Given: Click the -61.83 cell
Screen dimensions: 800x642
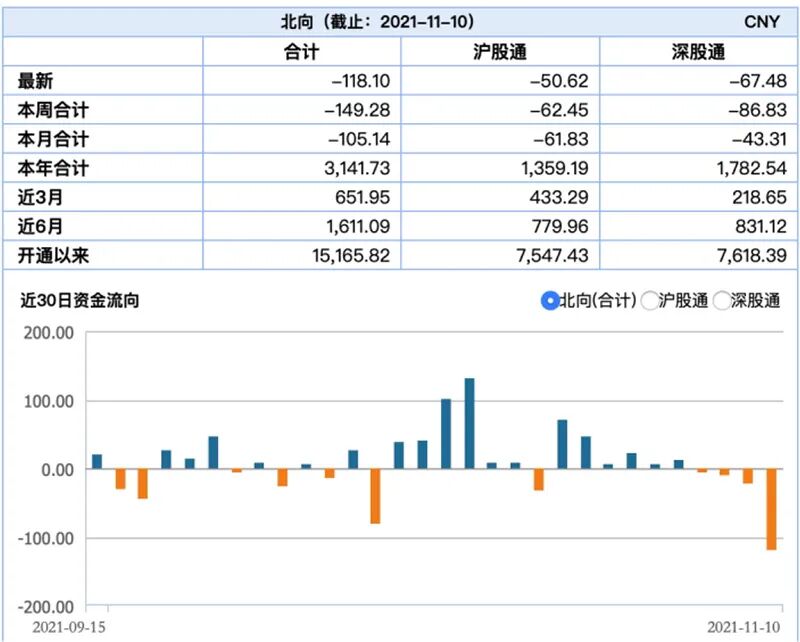Looking at the screenshot, I should 561,139.
